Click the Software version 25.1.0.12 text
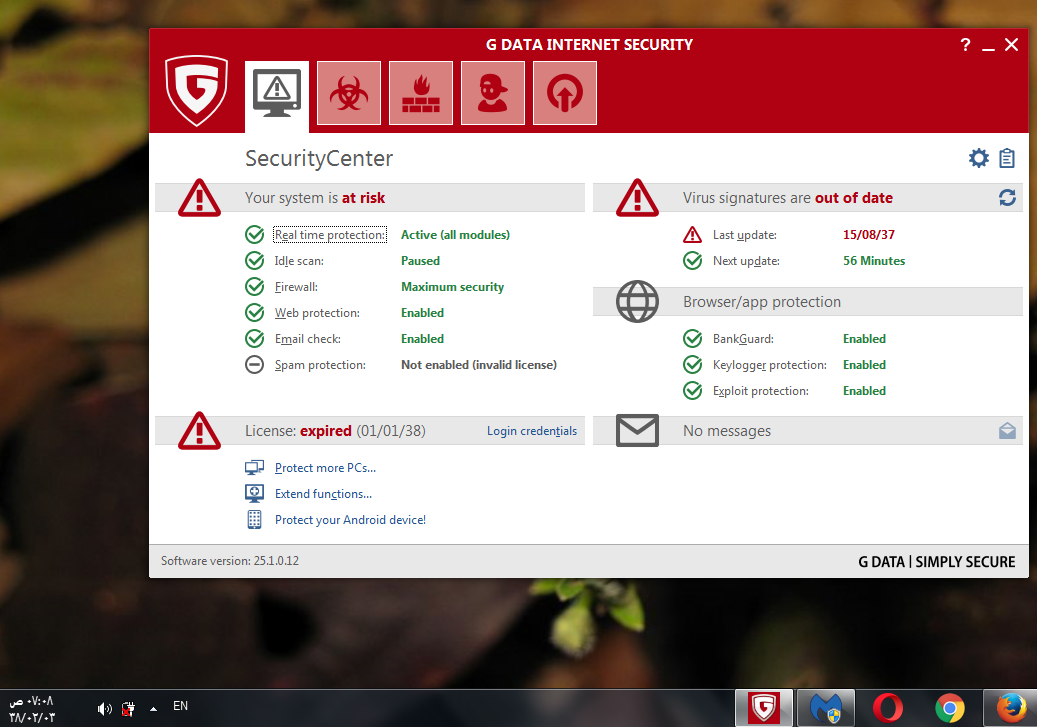 [229, 561]
